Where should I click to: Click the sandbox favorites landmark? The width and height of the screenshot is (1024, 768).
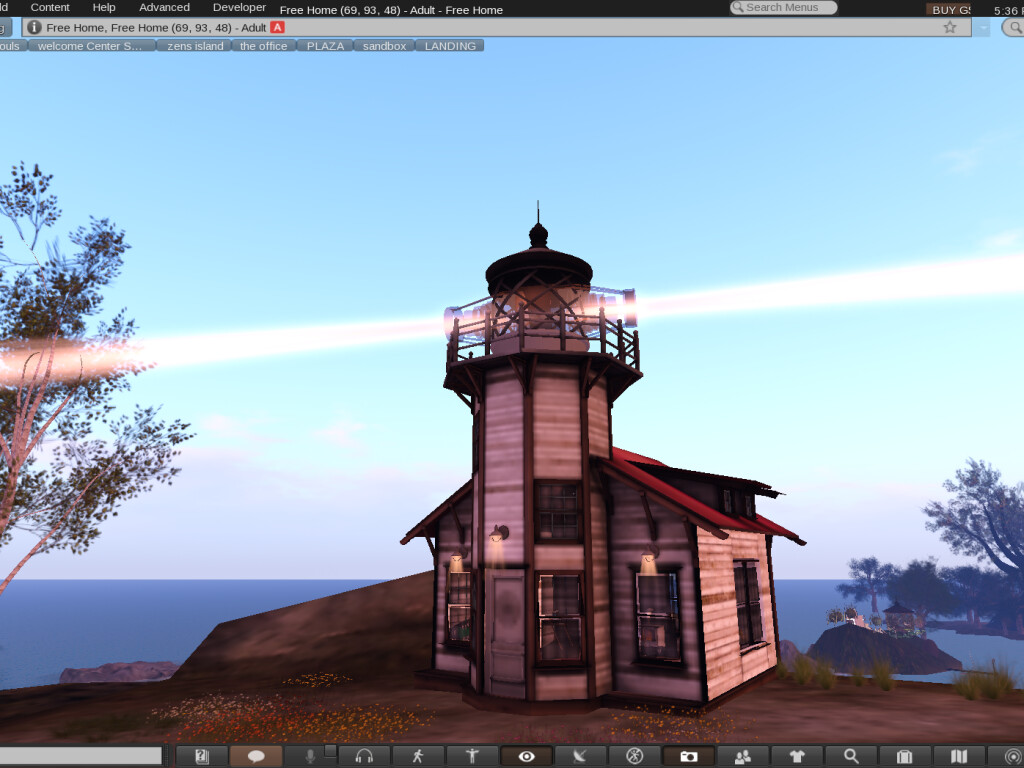384,46
